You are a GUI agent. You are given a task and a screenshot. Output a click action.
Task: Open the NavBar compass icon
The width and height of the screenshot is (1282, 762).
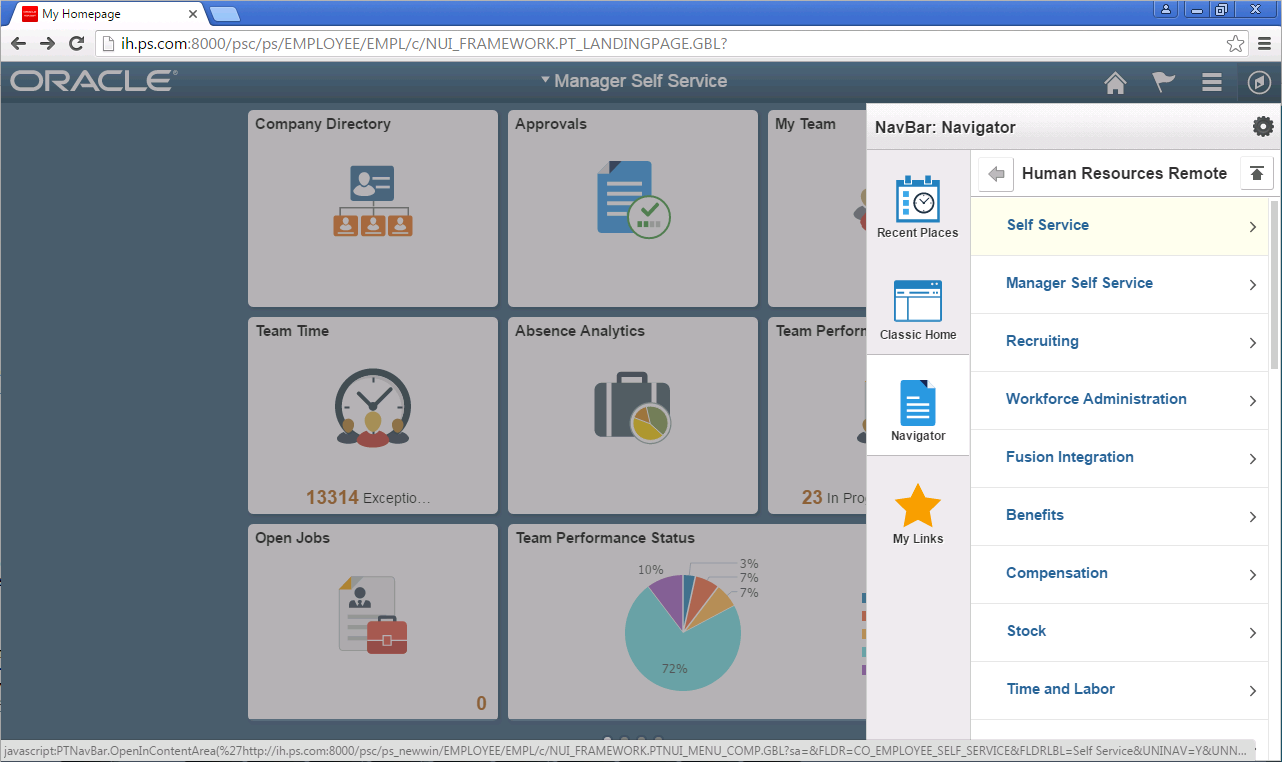1259,82
